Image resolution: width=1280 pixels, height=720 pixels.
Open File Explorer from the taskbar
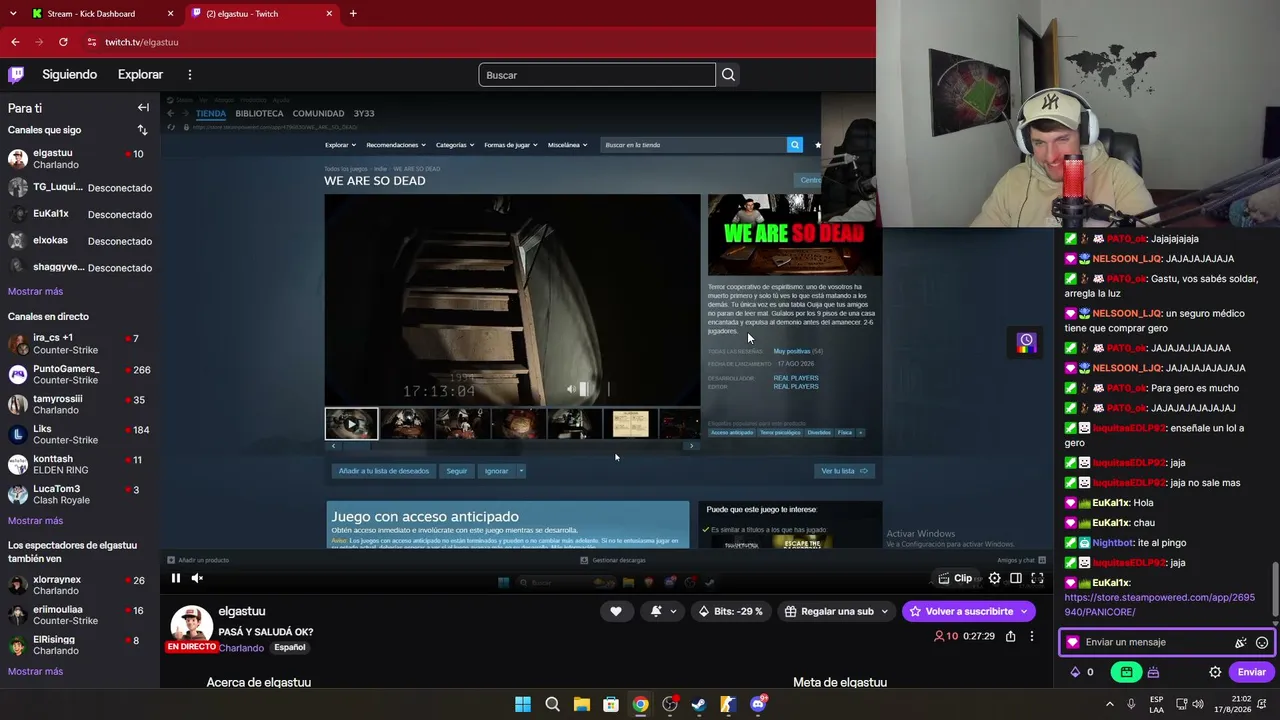581,704
